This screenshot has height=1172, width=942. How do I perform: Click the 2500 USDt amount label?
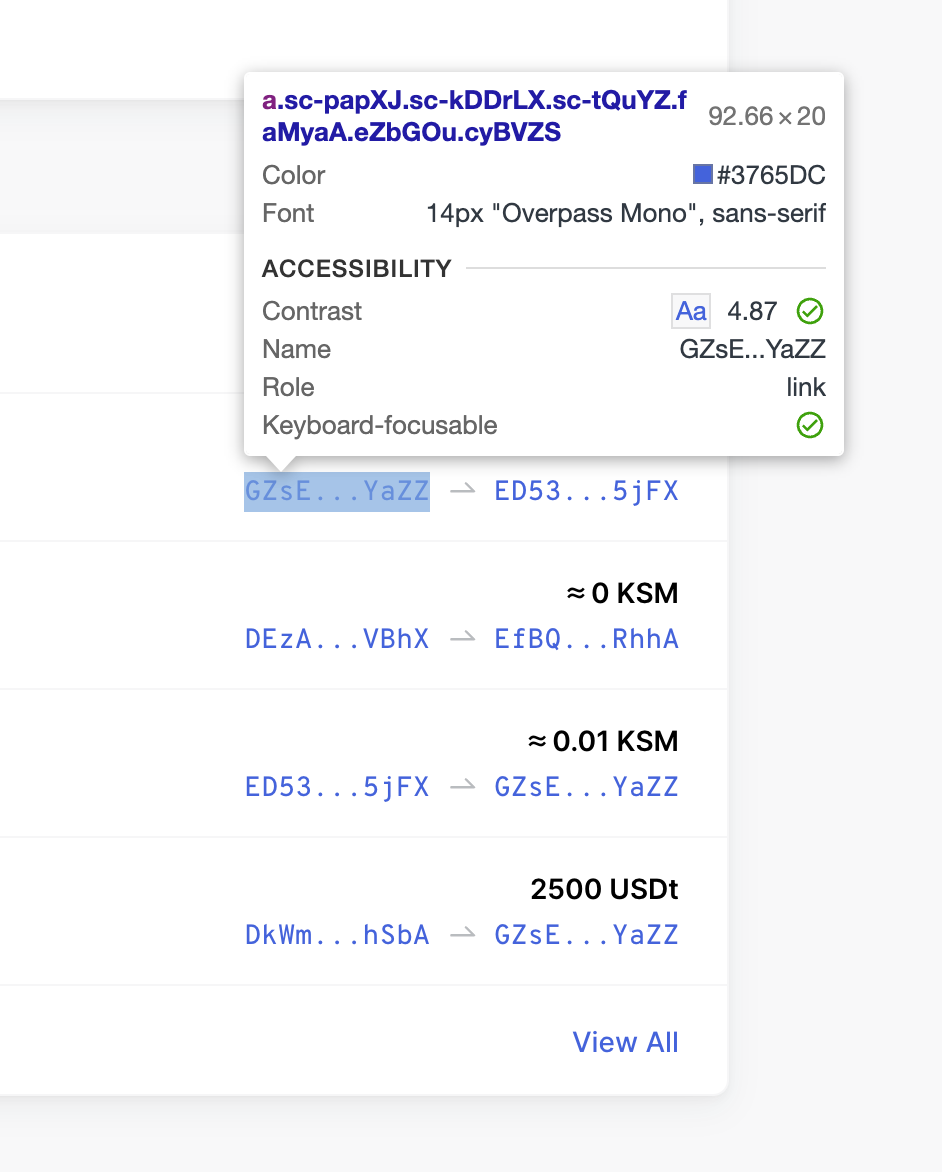[x=604, y=888]
